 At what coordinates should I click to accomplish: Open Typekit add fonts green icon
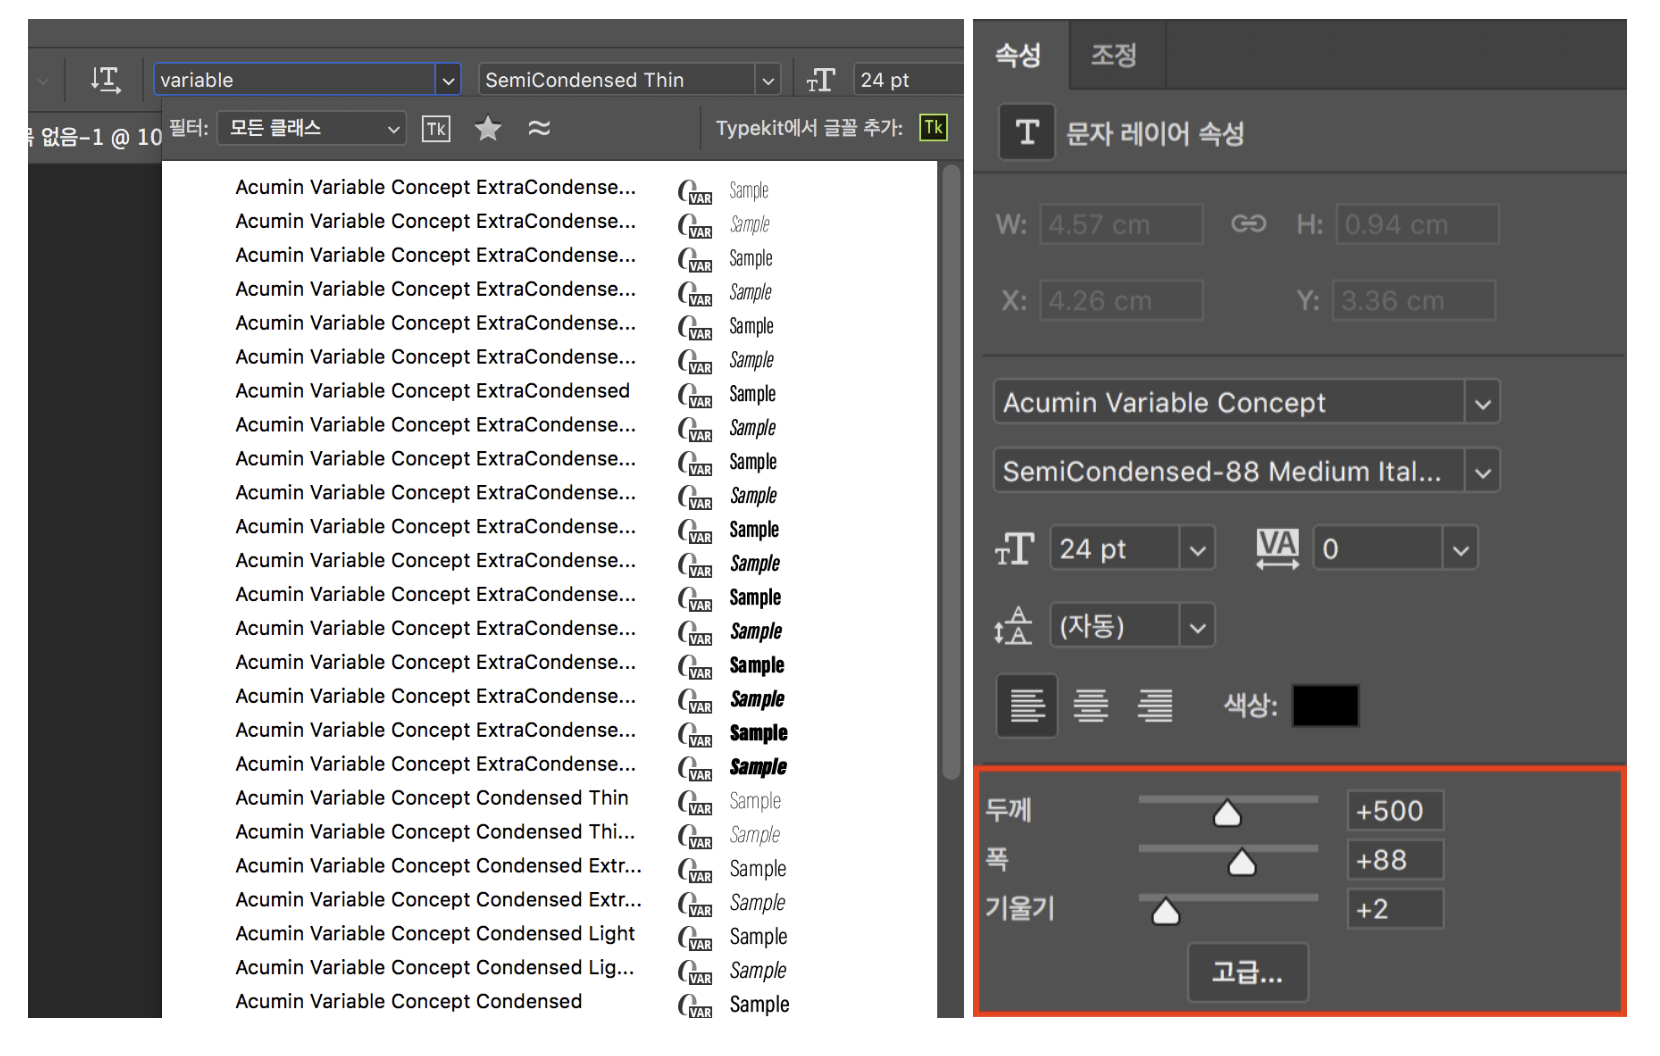tap(933, 127)
